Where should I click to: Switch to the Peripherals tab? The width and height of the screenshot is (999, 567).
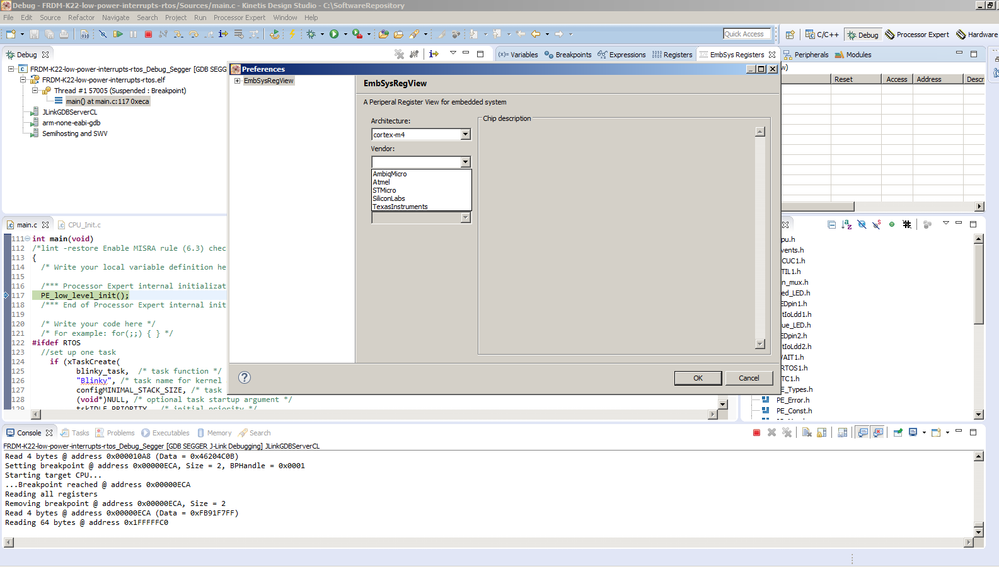(x=806, y=55)
